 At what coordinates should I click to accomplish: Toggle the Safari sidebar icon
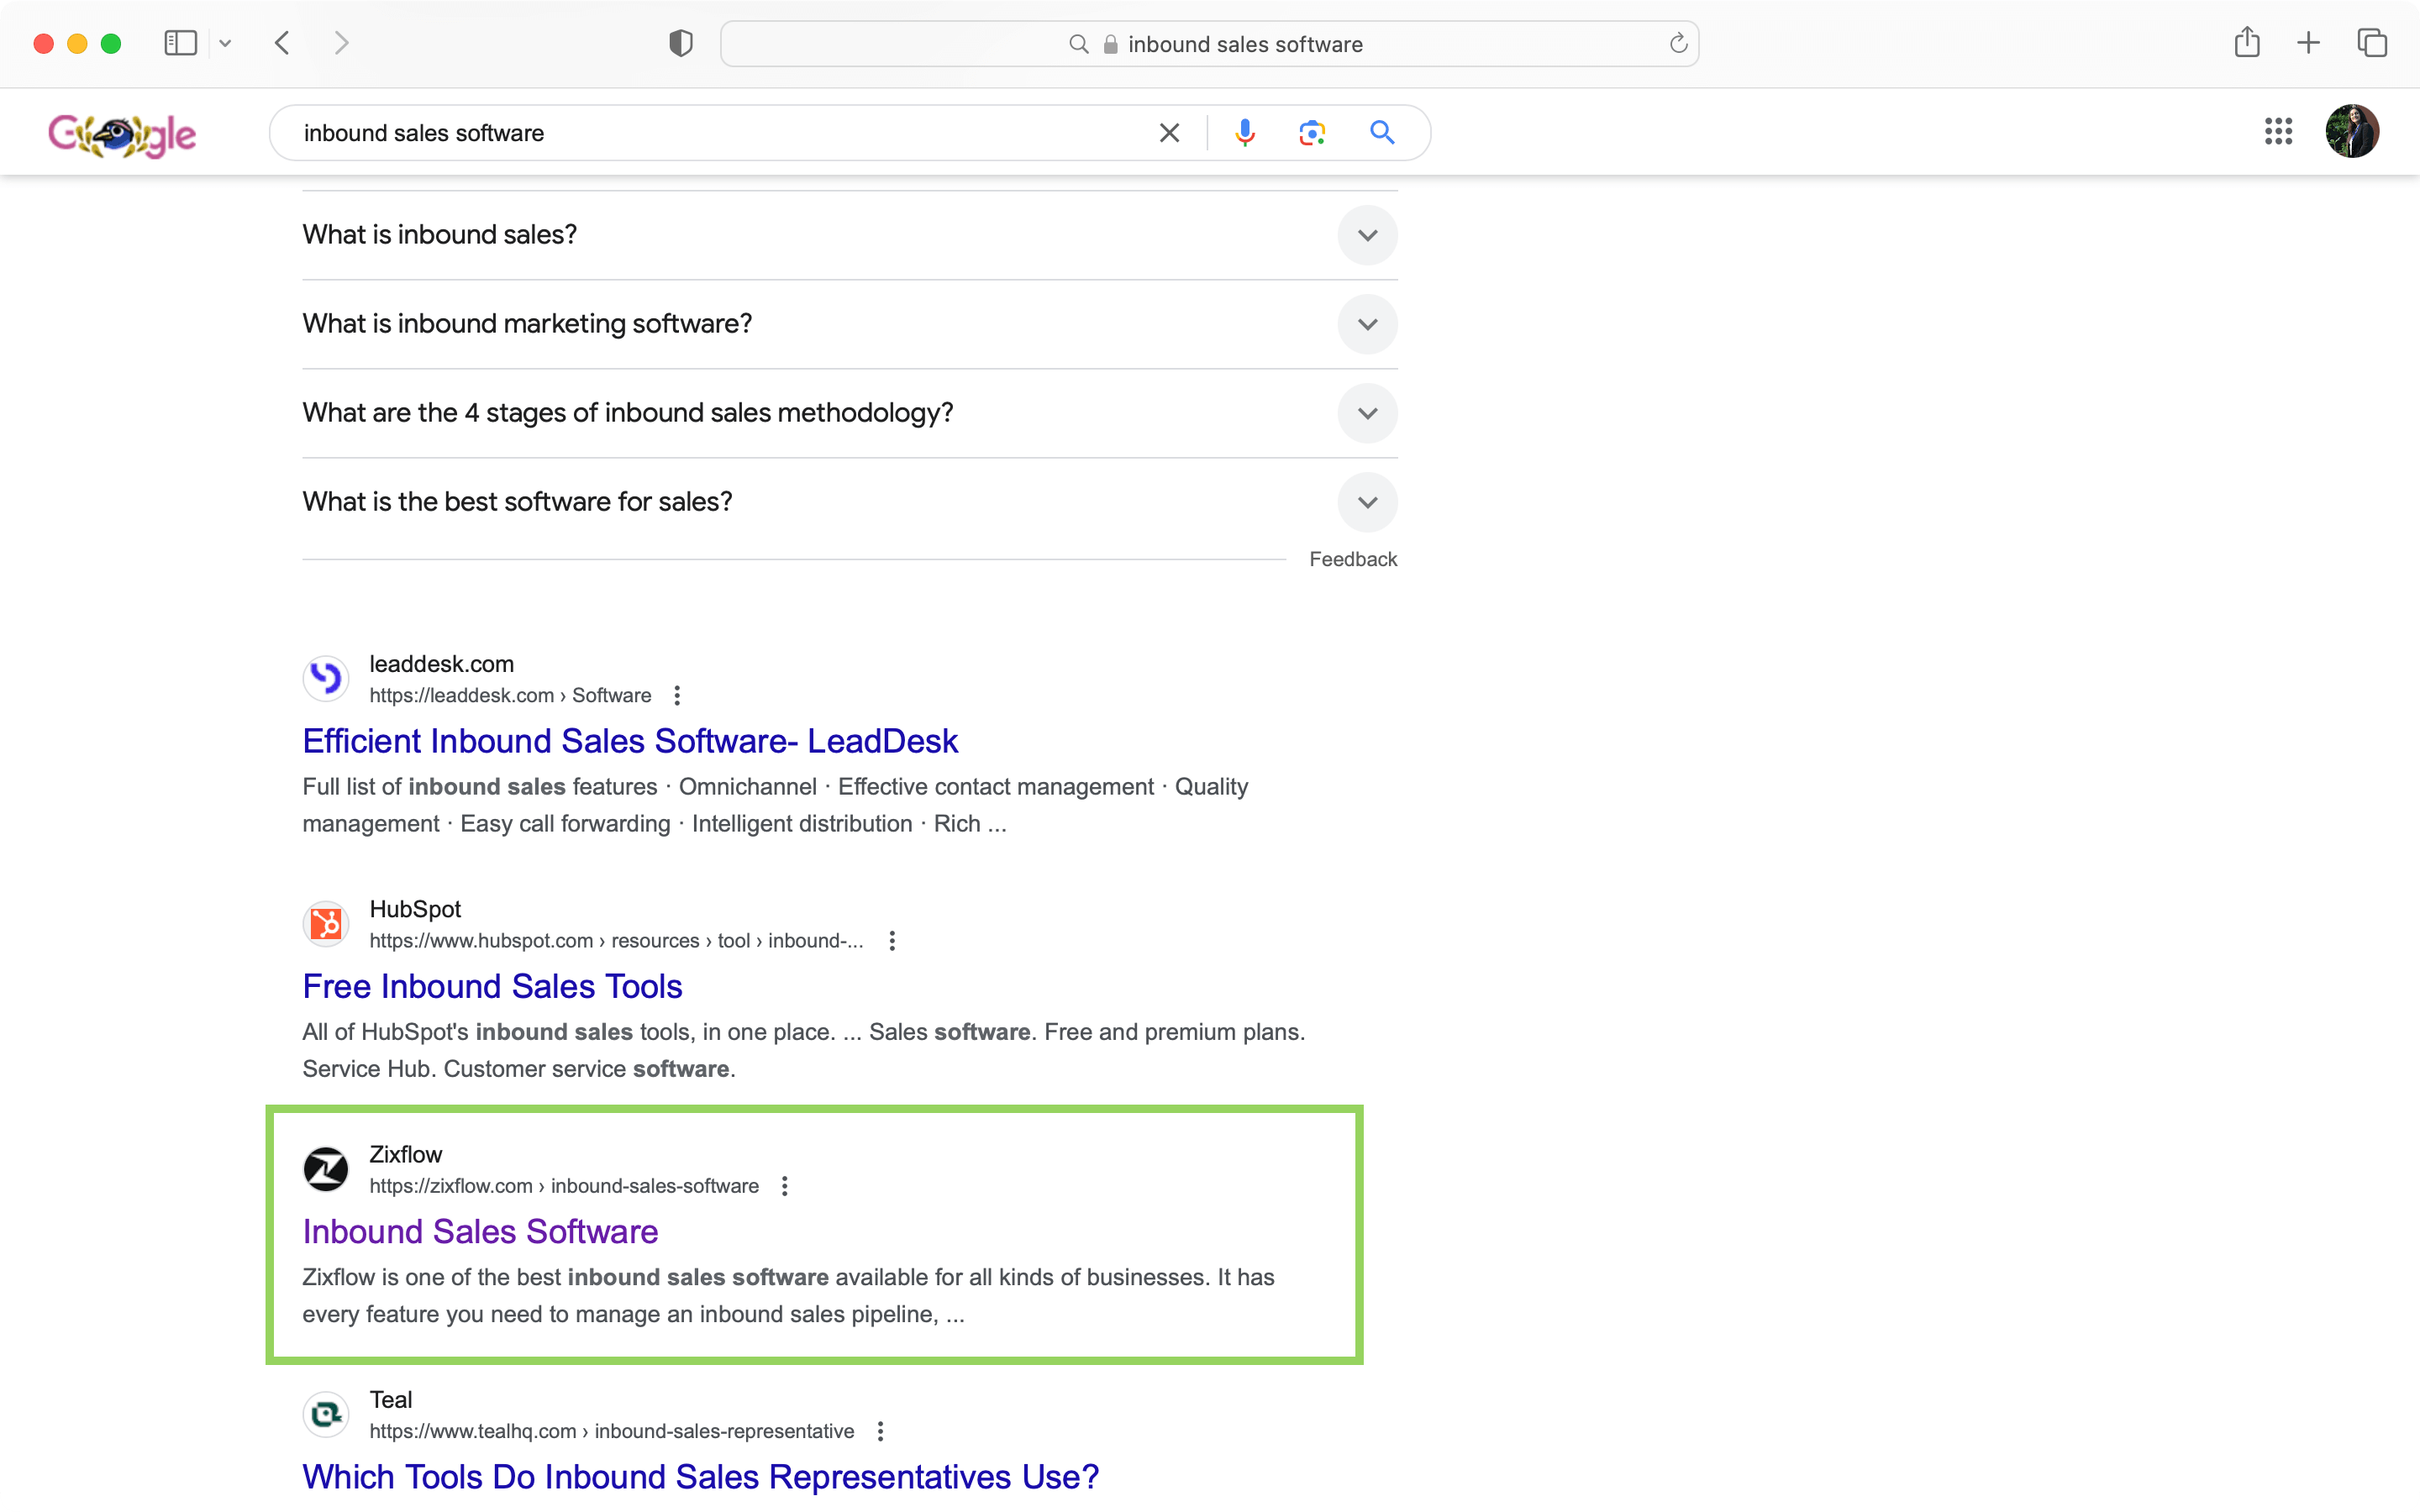[180, 43]
